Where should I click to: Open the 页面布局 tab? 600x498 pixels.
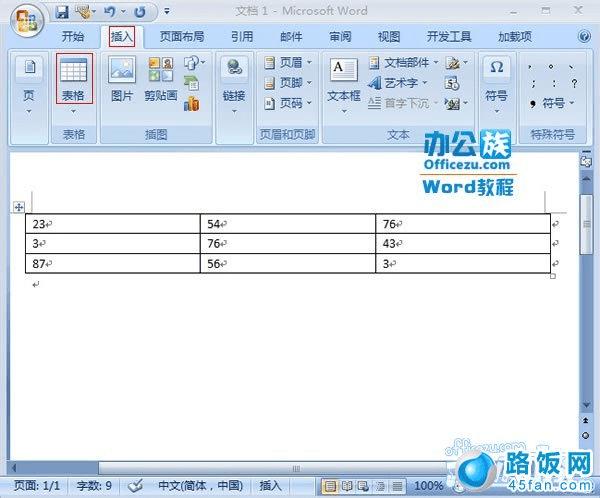(182, 37)
